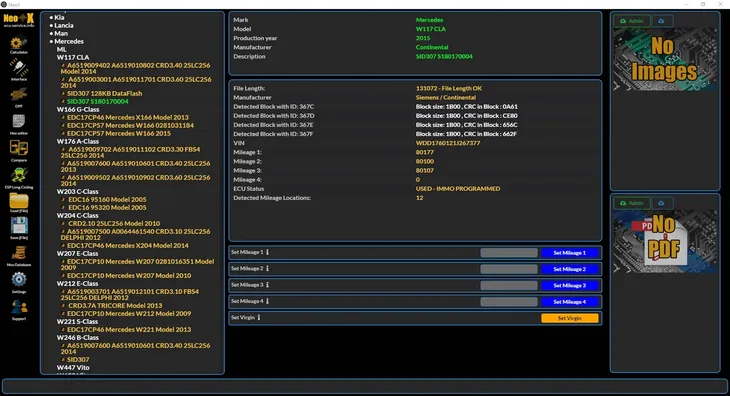Focus the Set Mileage 3 input field
730x396 pixels.
pos(509,285)
